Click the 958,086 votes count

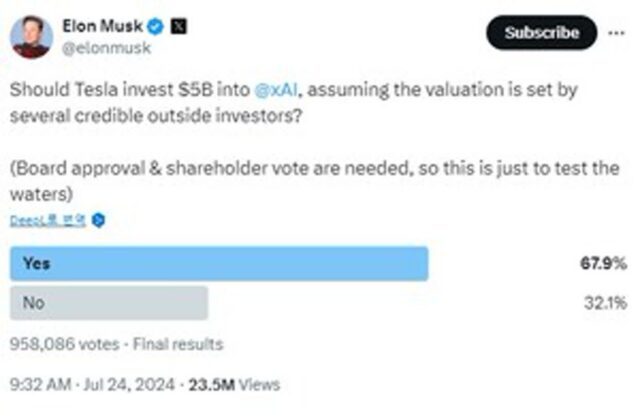coord(61,344)
